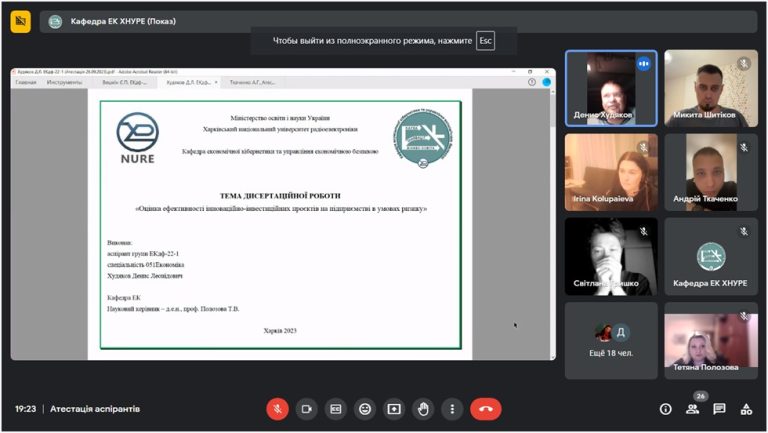
Task: Click the department round emblem in the document
Action: click(x=423, y=138)
